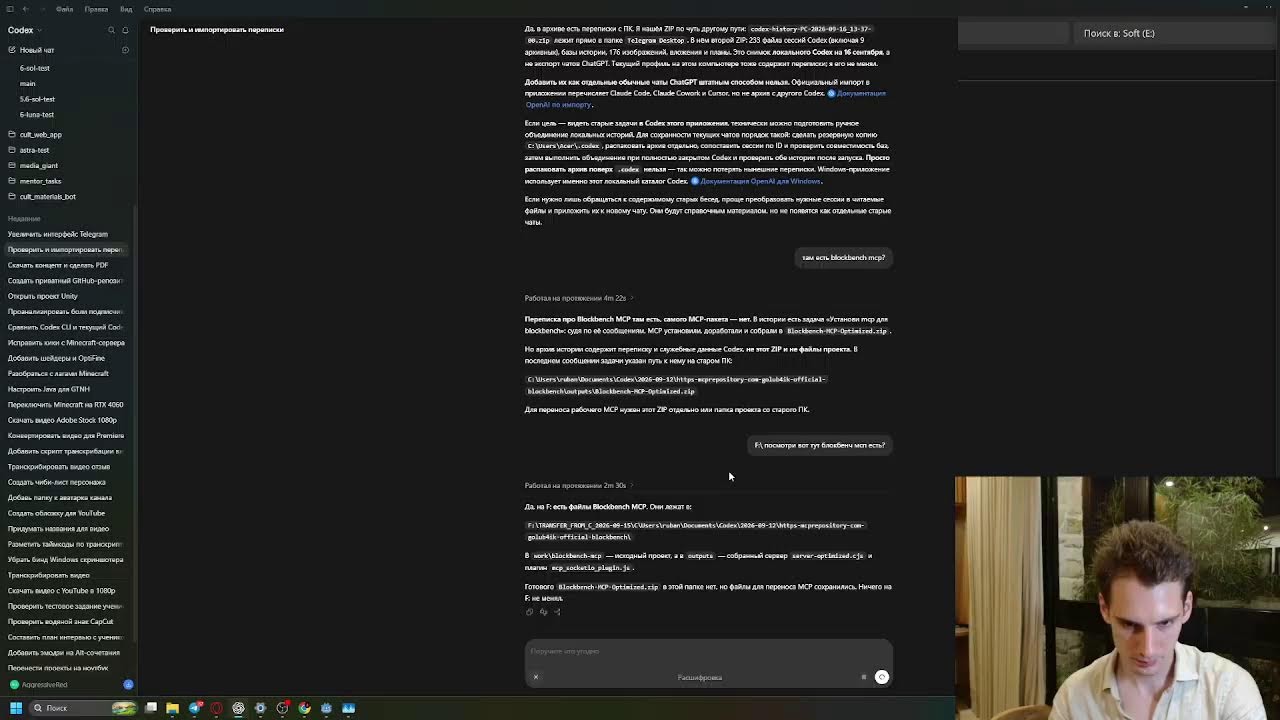This screenshot has height=720, width=1280.
Task: Open the Файл menu
Action: pyautogui.click(x=64, y=9)
